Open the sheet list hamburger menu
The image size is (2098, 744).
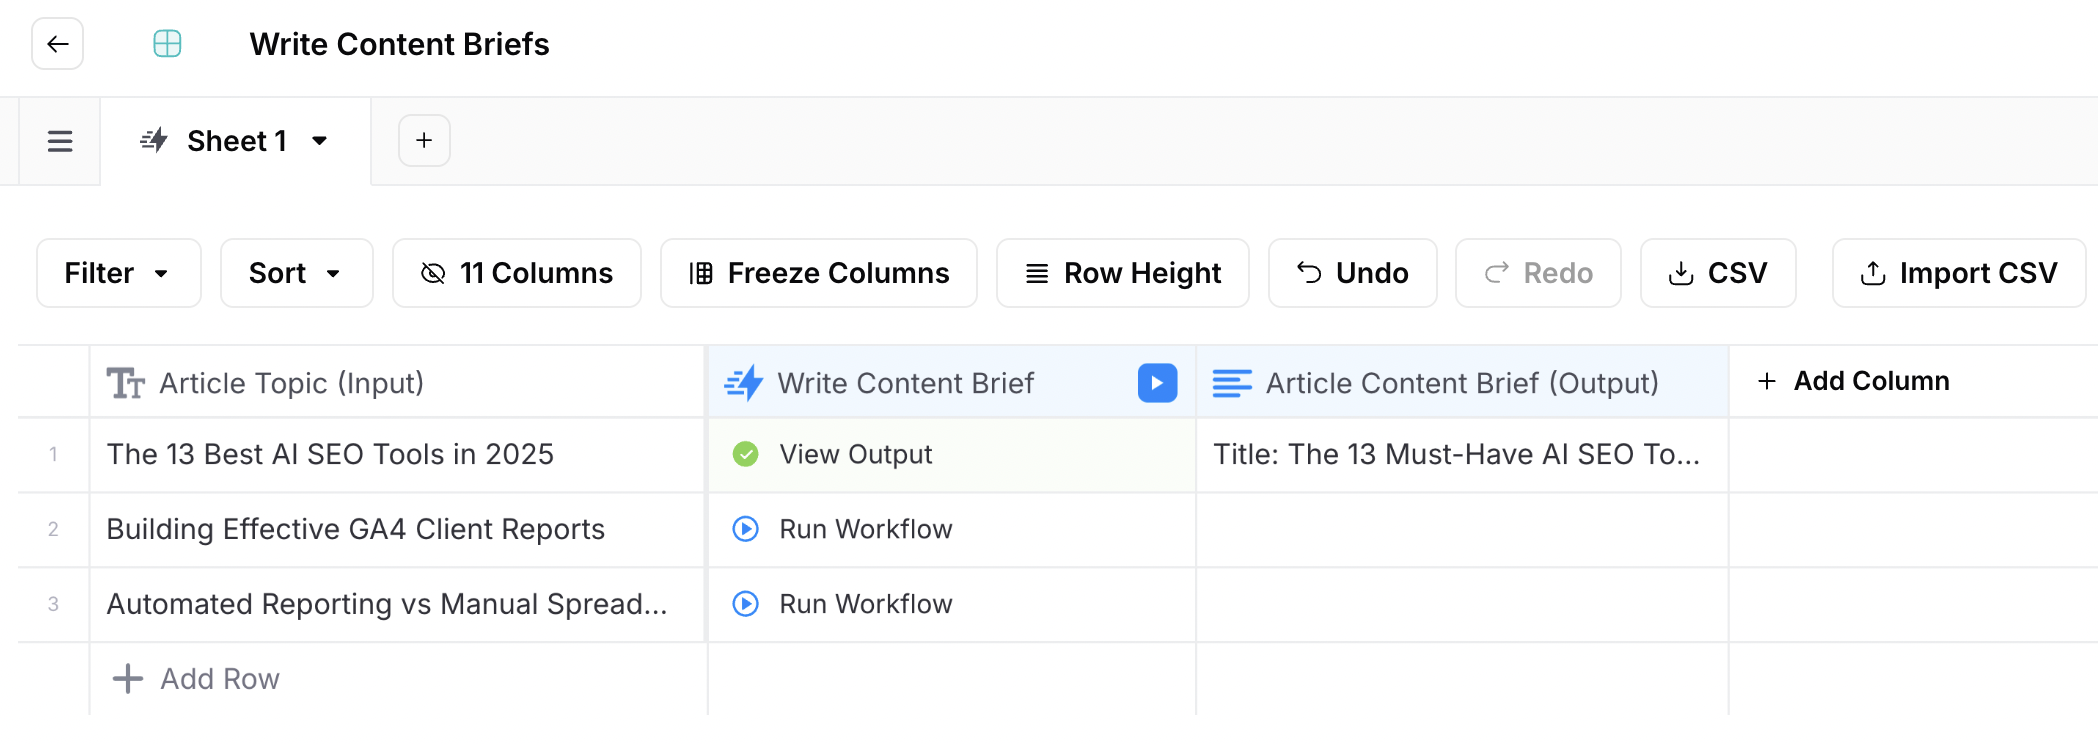59,141
